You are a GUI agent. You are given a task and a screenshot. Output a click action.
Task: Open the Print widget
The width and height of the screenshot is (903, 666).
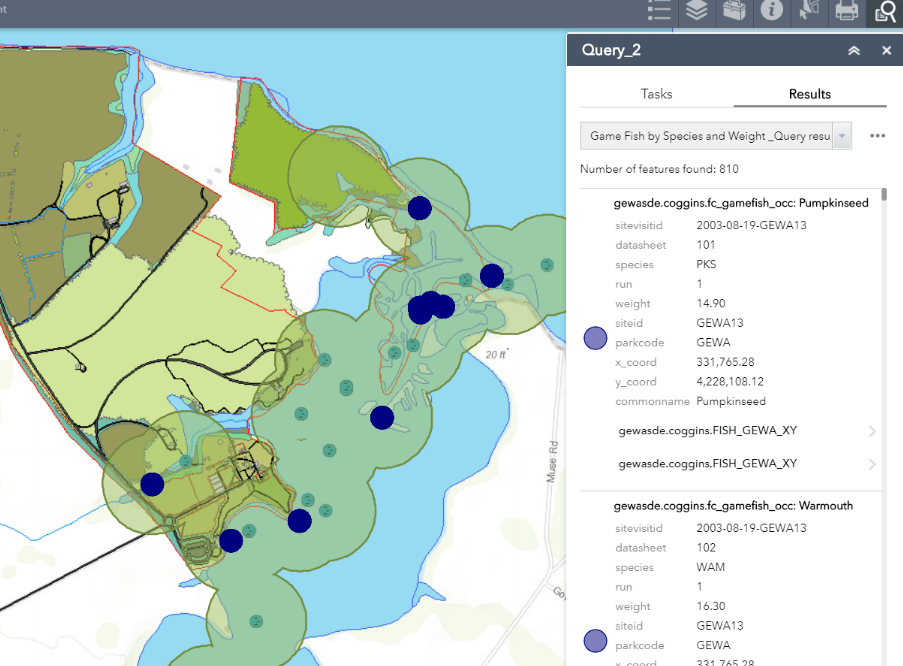846,11
